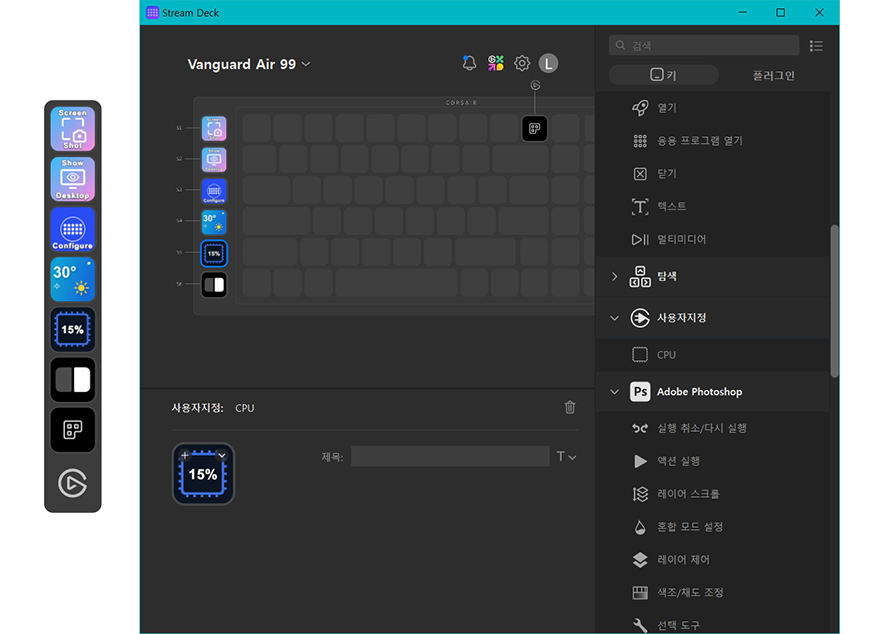Click the action list scrollbar
880x634 pixels.
click(835, 301)
